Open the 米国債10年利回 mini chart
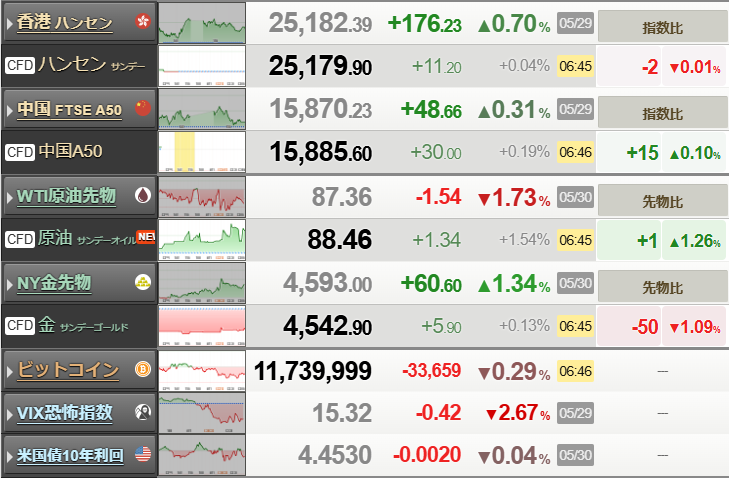Image resolution: width=729 pixels, height=478 pixels. [x=202, y=455]
